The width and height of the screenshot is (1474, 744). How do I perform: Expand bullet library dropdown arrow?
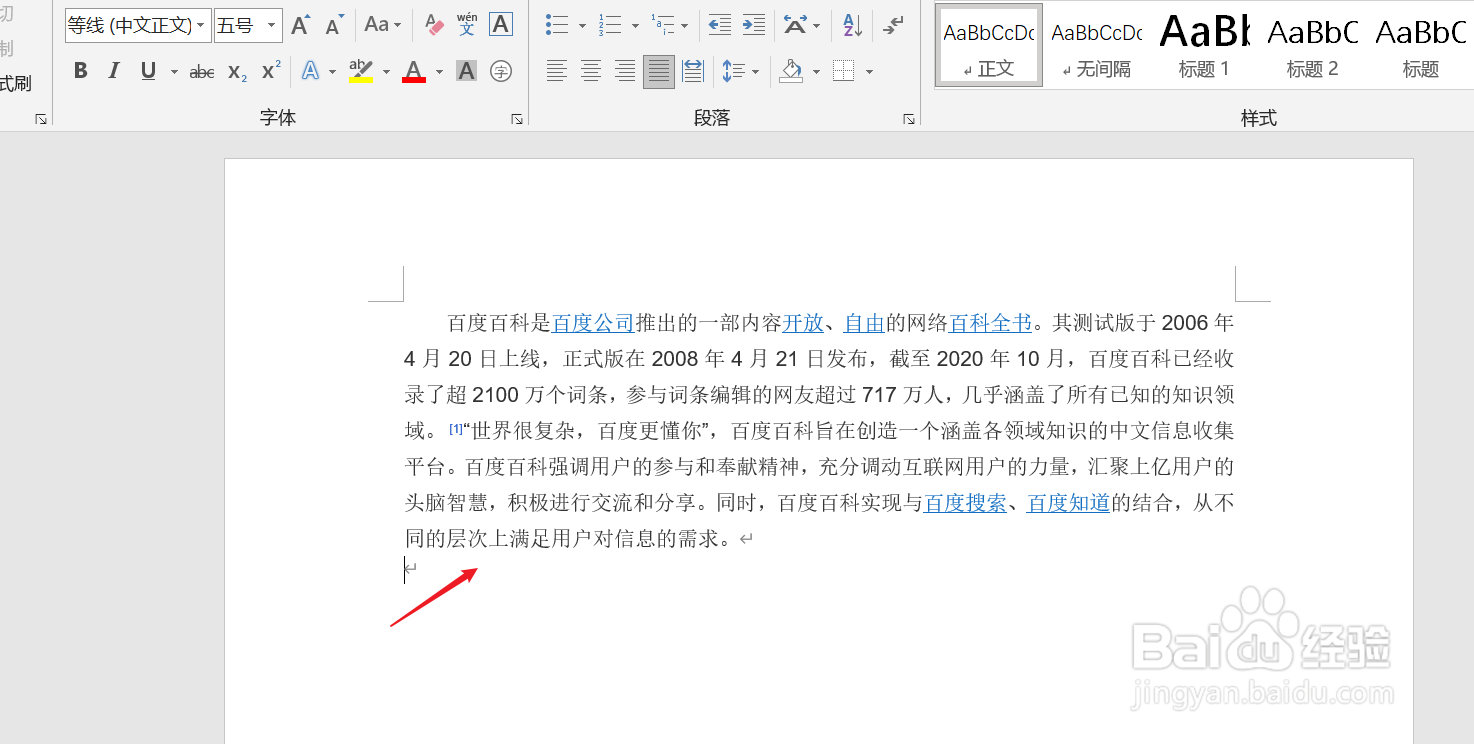click(x=582, y=26)
